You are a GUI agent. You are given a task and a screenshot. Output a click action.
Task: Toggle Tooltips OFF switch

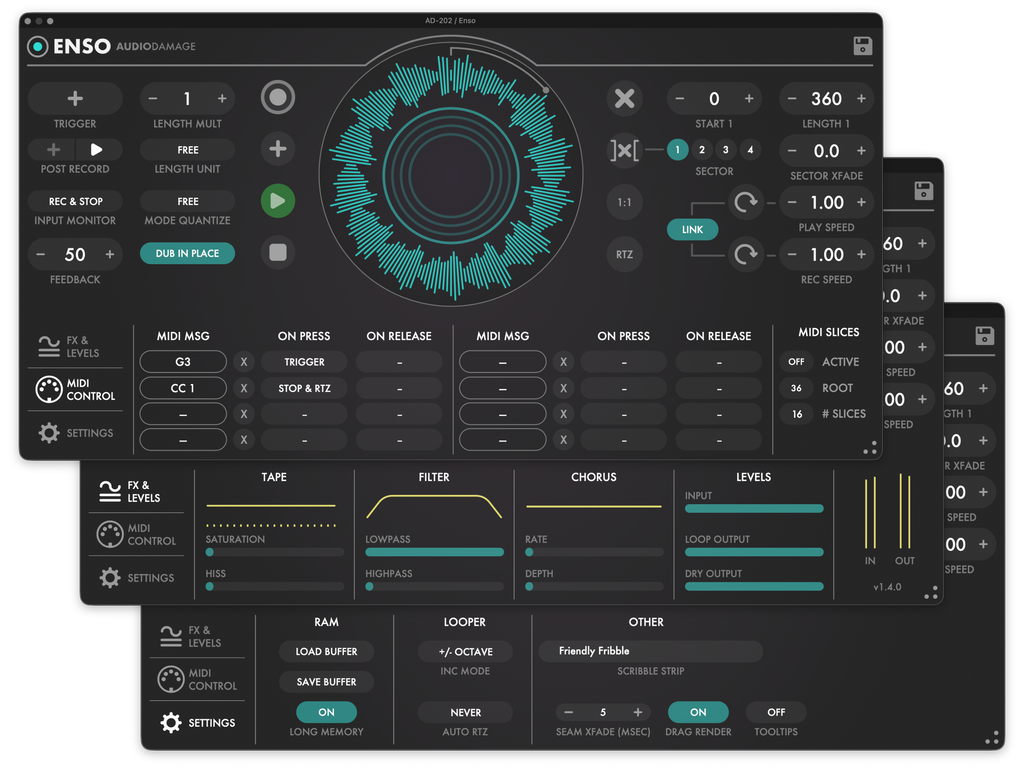click(x=776, y=712)
